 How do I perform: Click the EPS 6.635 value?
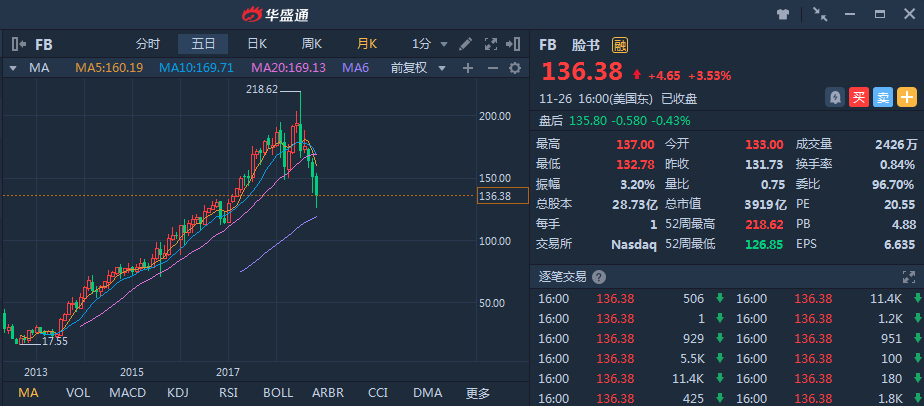pos(899,244)
